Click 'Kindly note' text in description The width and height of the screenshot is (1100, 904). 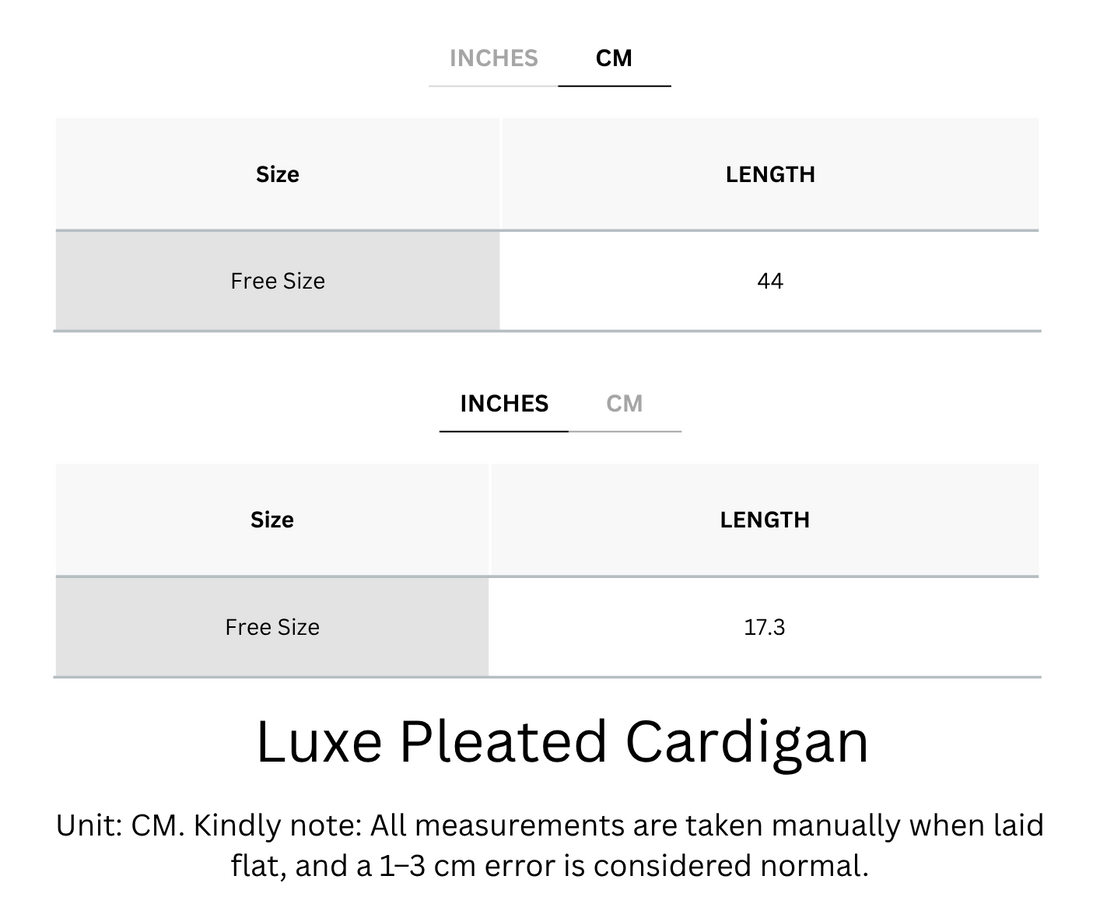[x=276, y=825]
